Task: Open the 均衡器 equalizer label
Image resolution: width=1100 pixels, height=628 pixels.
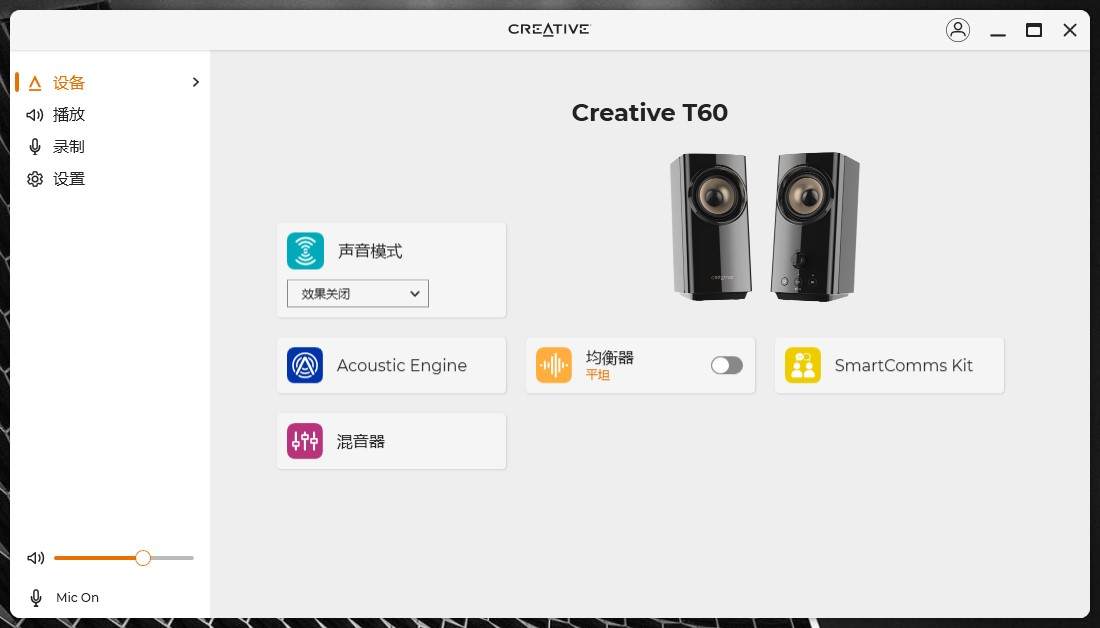Action: click(x=610, y=357)
